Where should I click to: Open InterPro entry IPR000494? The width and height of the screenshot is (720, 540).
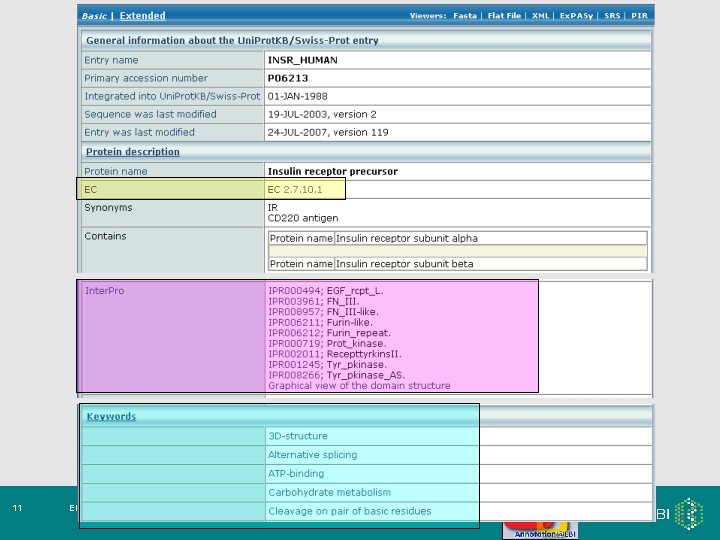click(x=294, y=291)
